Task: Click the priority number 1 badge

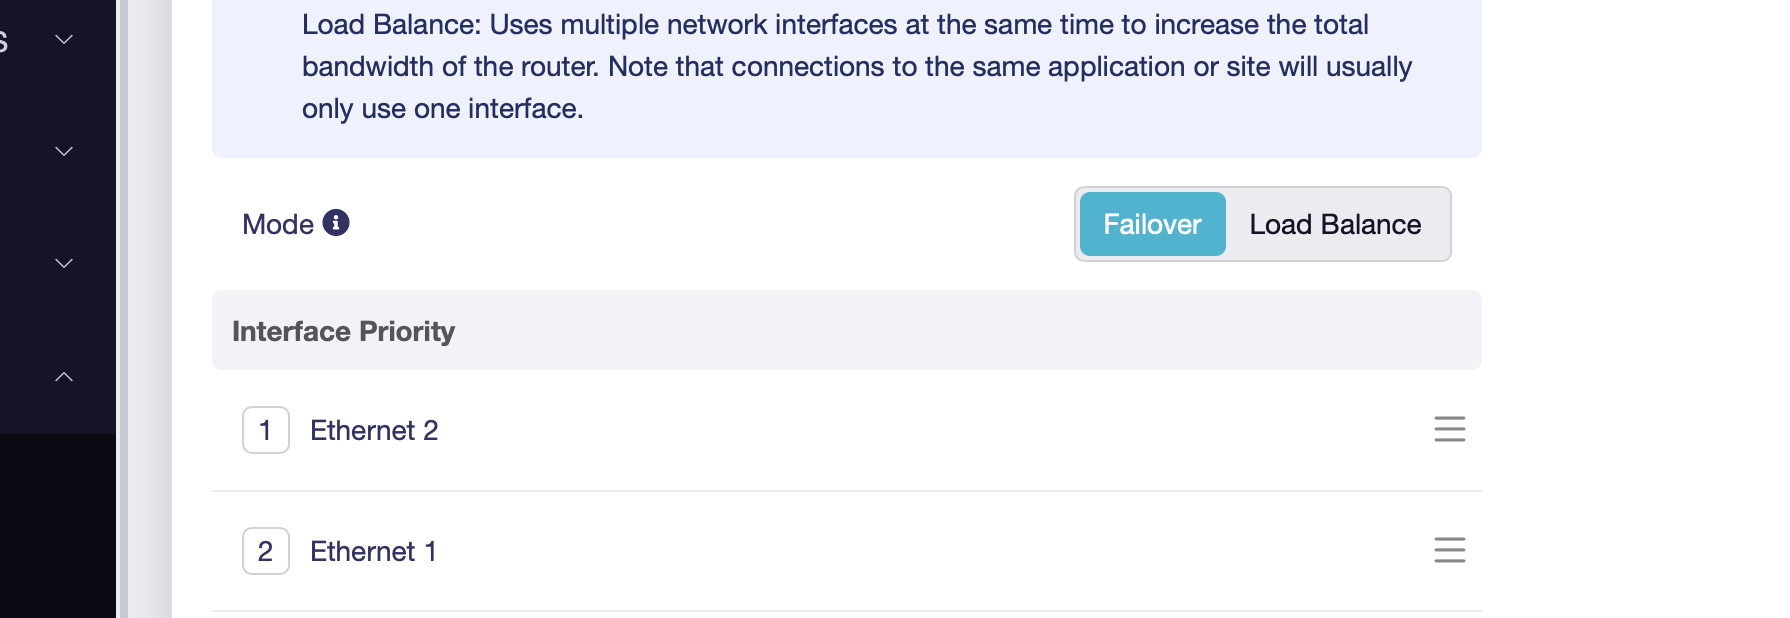Action: [x=266, y=430]
